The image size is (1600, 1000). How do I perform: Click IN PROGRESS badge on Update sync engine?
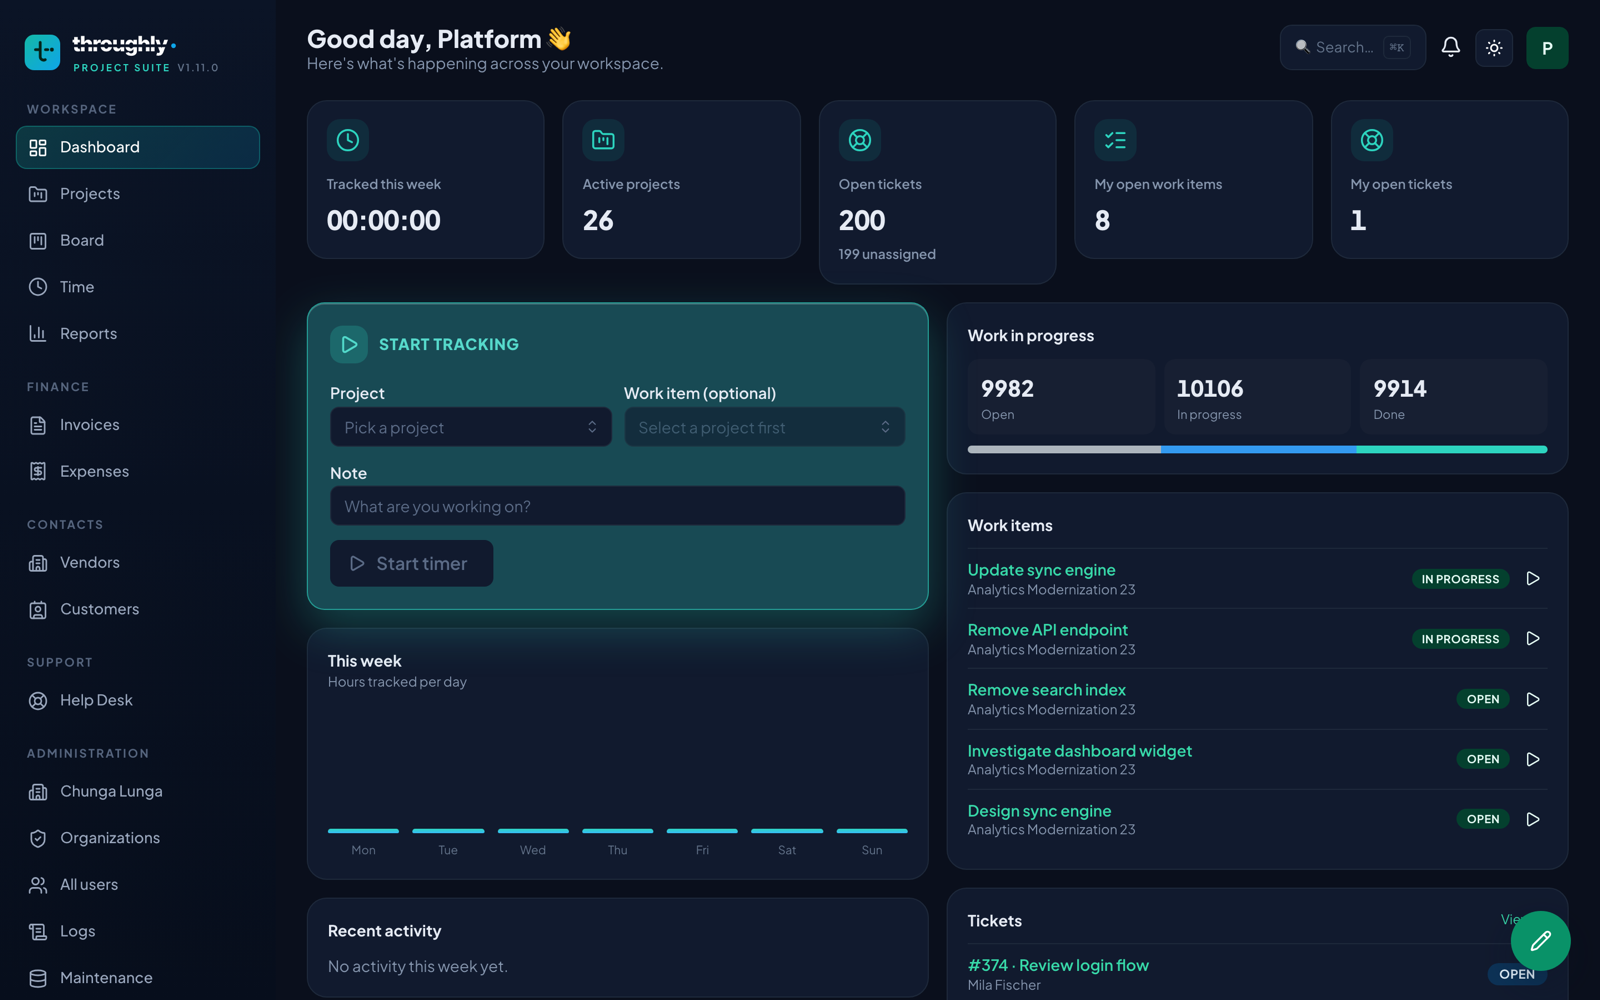tap(1460, 579)
